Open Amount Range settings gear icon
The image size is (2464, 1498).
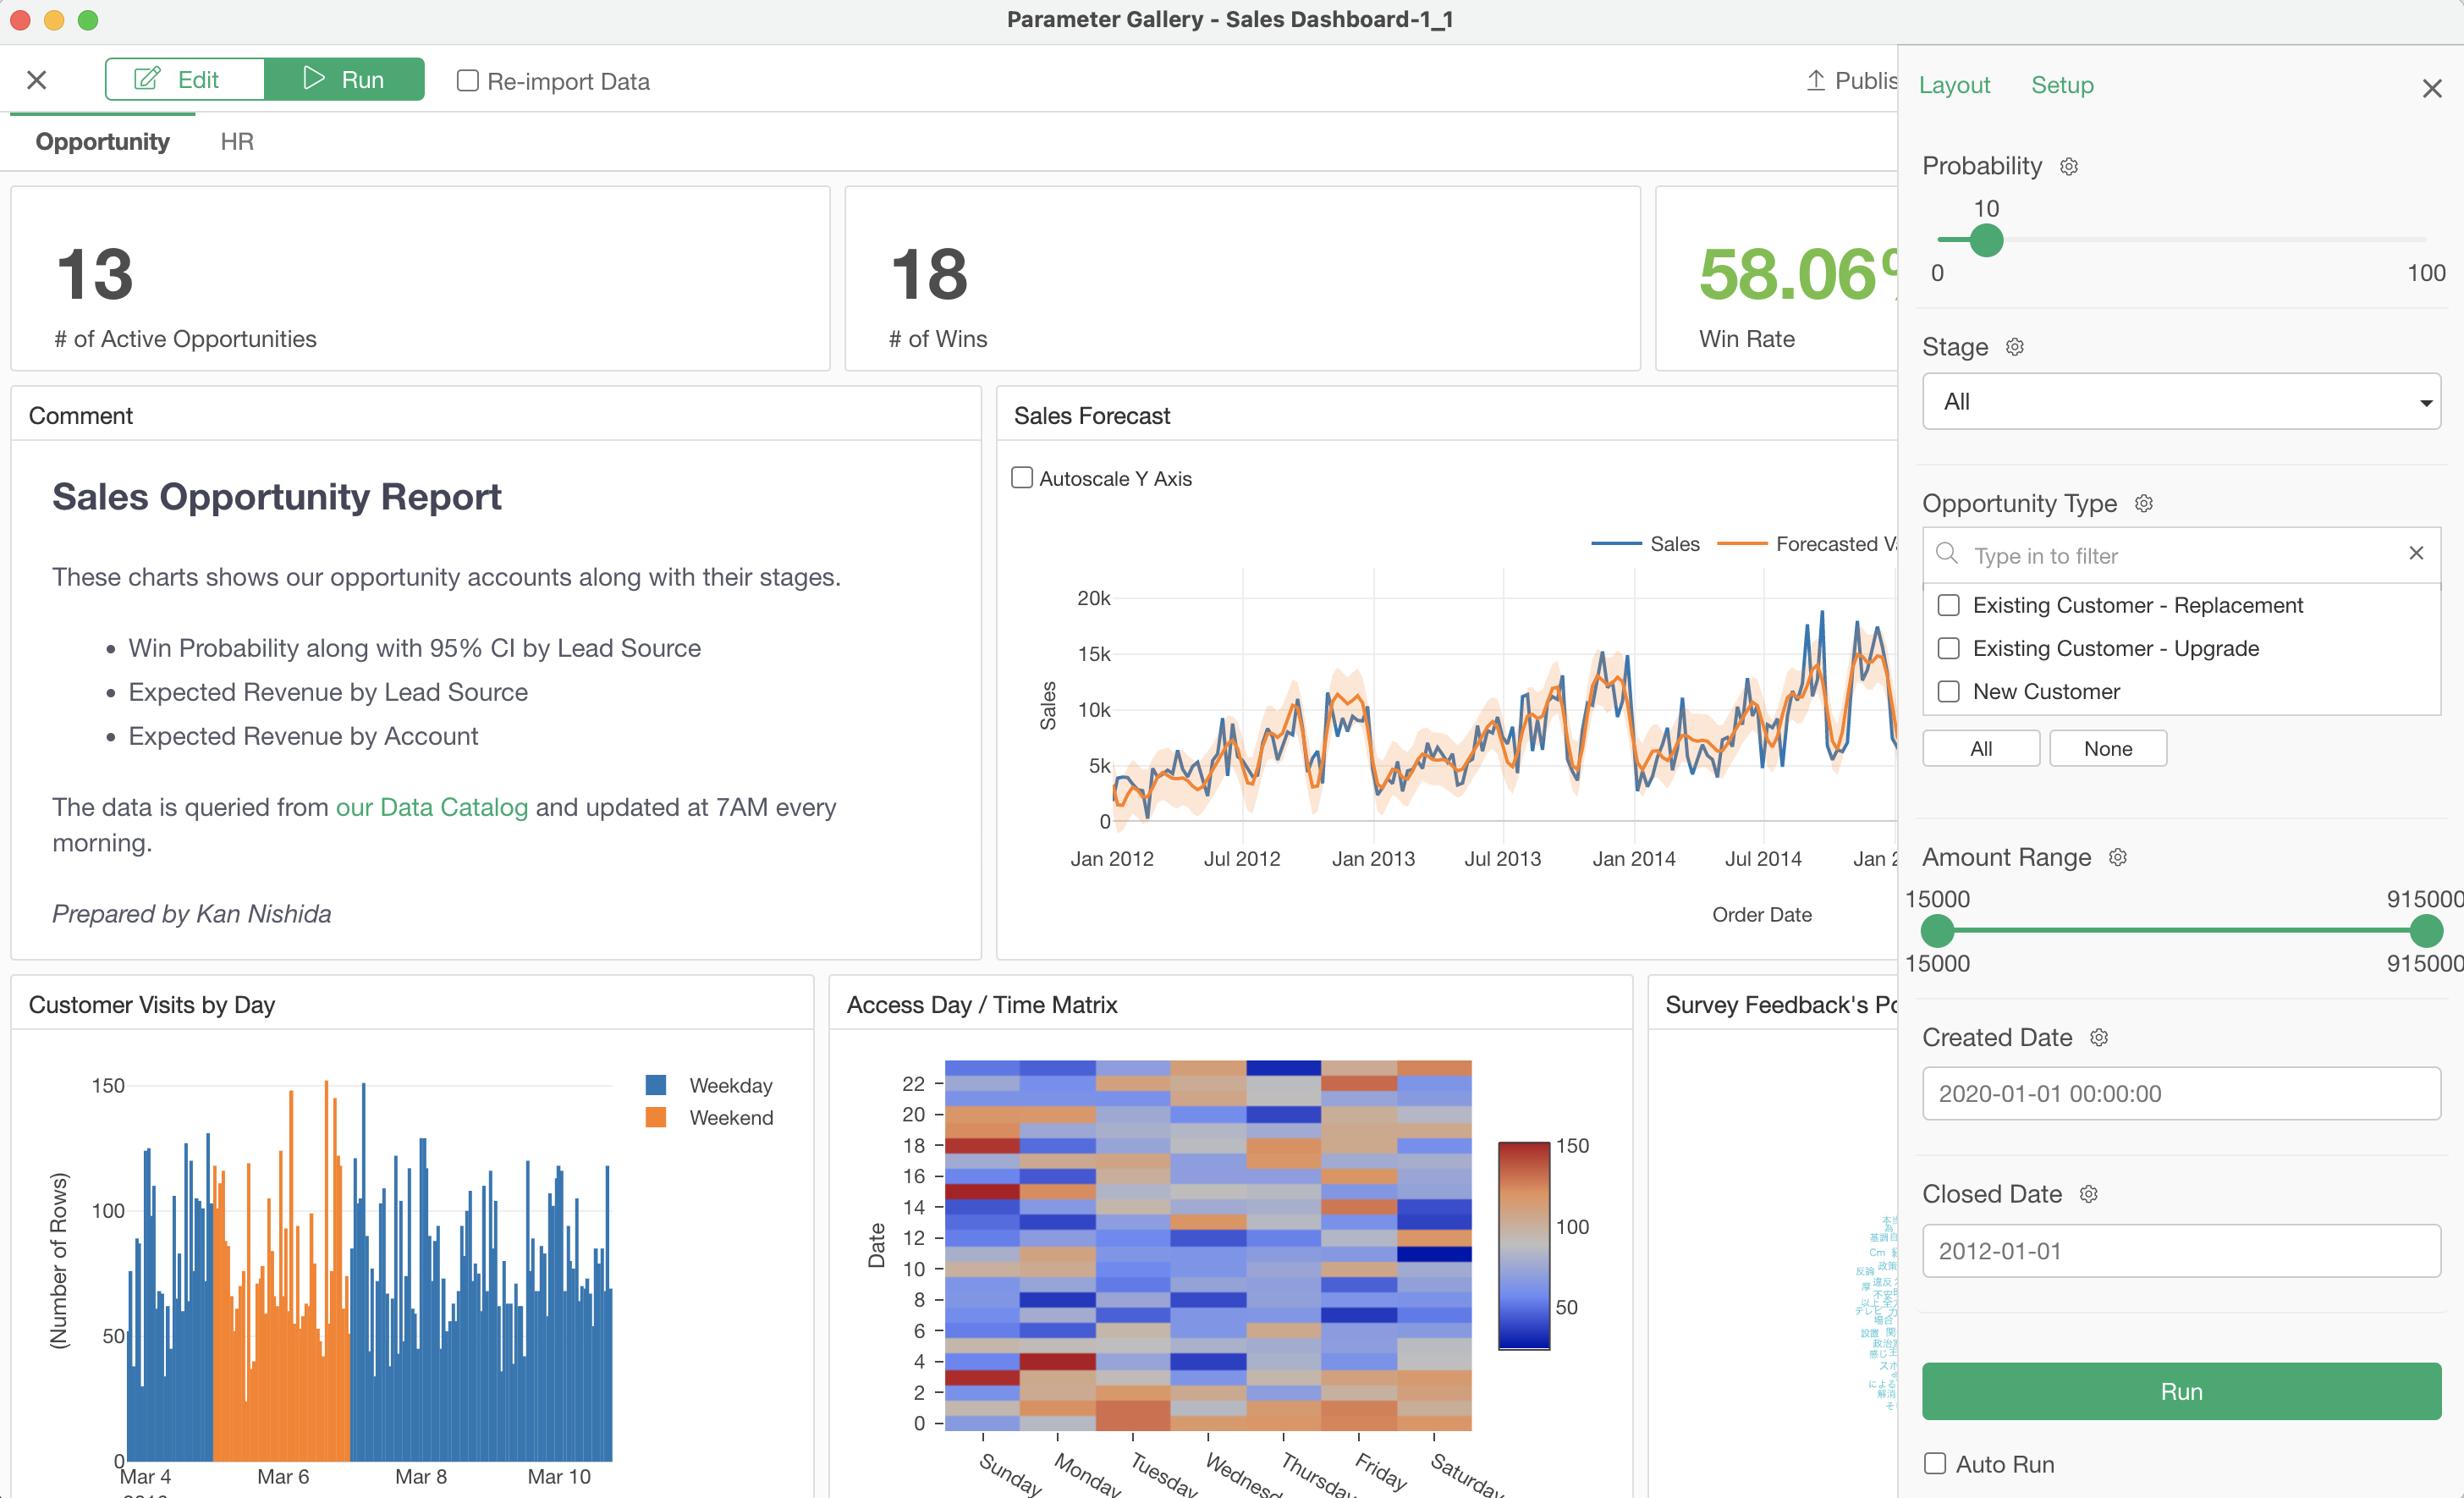point(2118,858)
